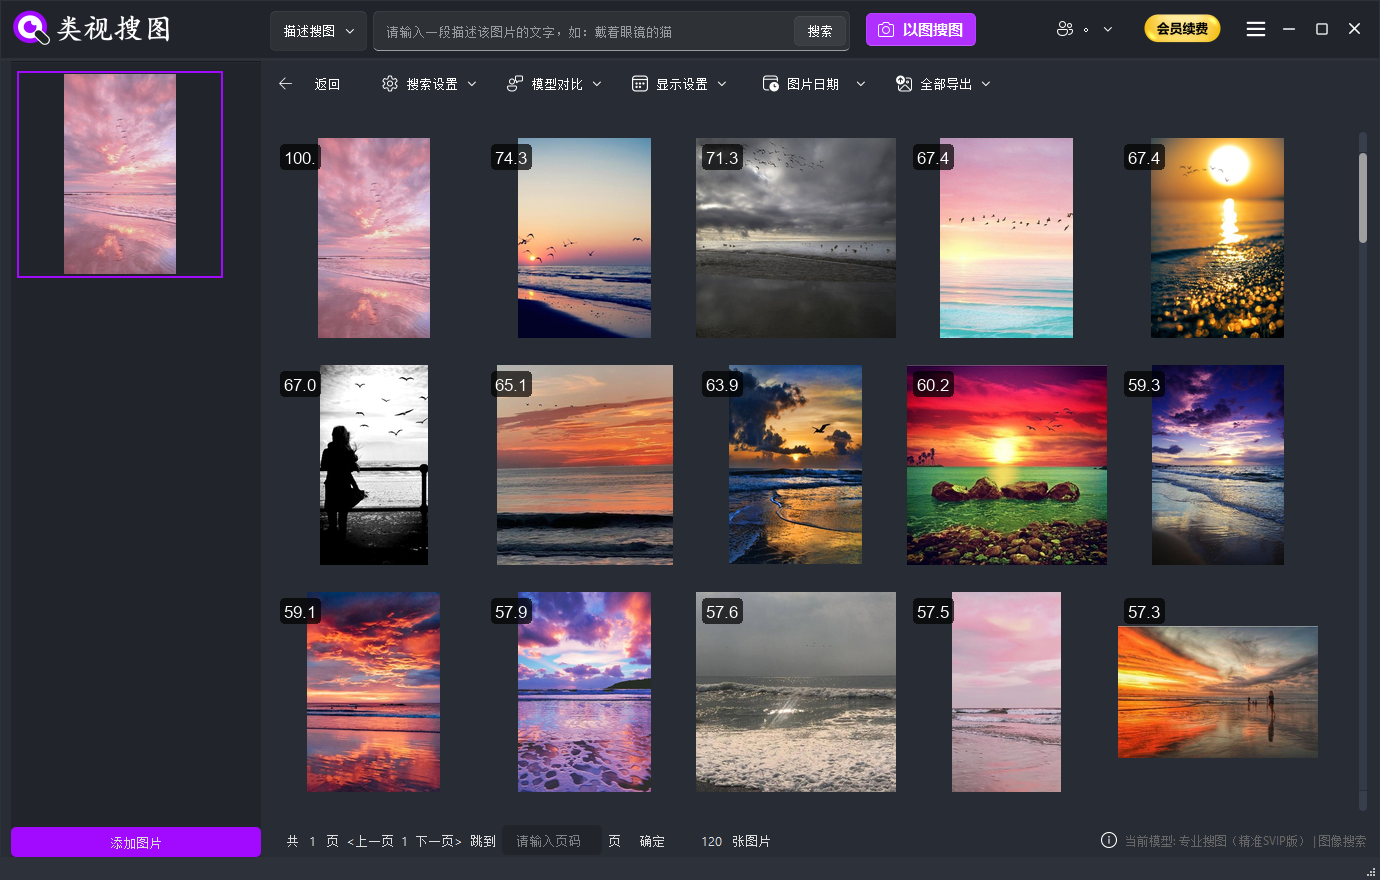
Task: Click the display settings icon
Action: point(640,84)
